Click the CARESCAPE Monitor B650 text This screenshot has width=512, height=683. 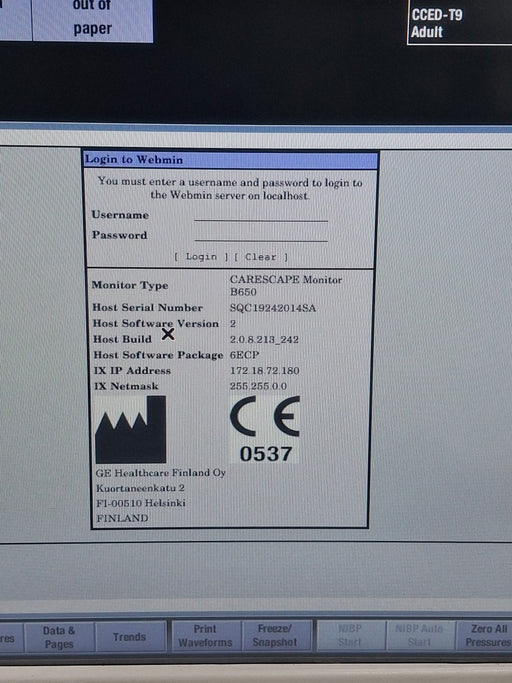click(286, 285)
